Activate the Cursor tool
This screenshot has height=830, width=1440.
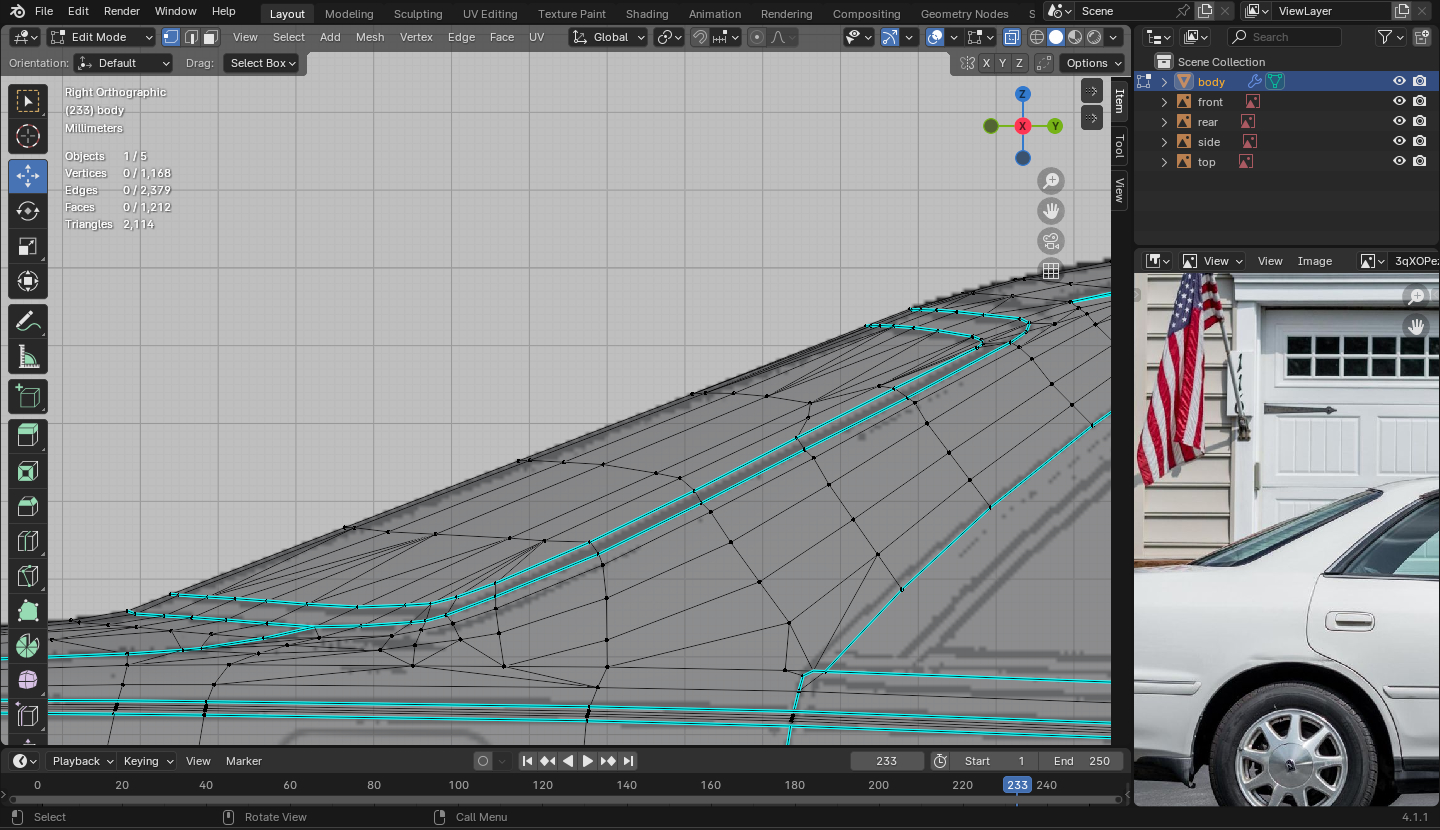coord(28,137)
